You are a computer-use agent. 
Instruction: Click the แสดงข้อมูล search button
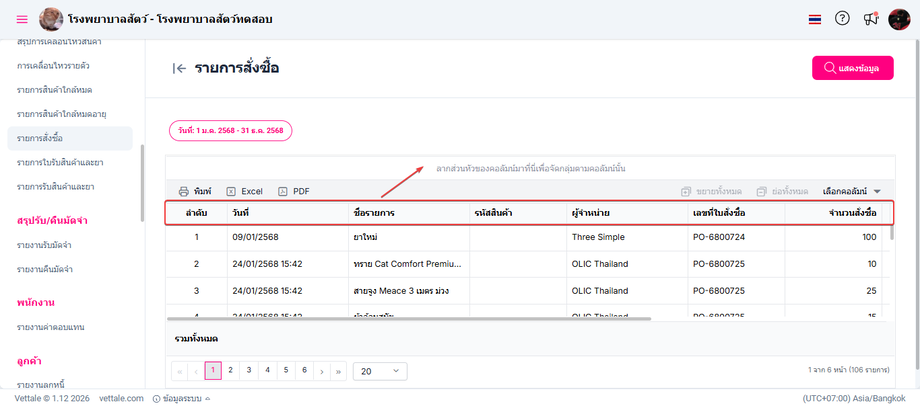click(853, 68)
